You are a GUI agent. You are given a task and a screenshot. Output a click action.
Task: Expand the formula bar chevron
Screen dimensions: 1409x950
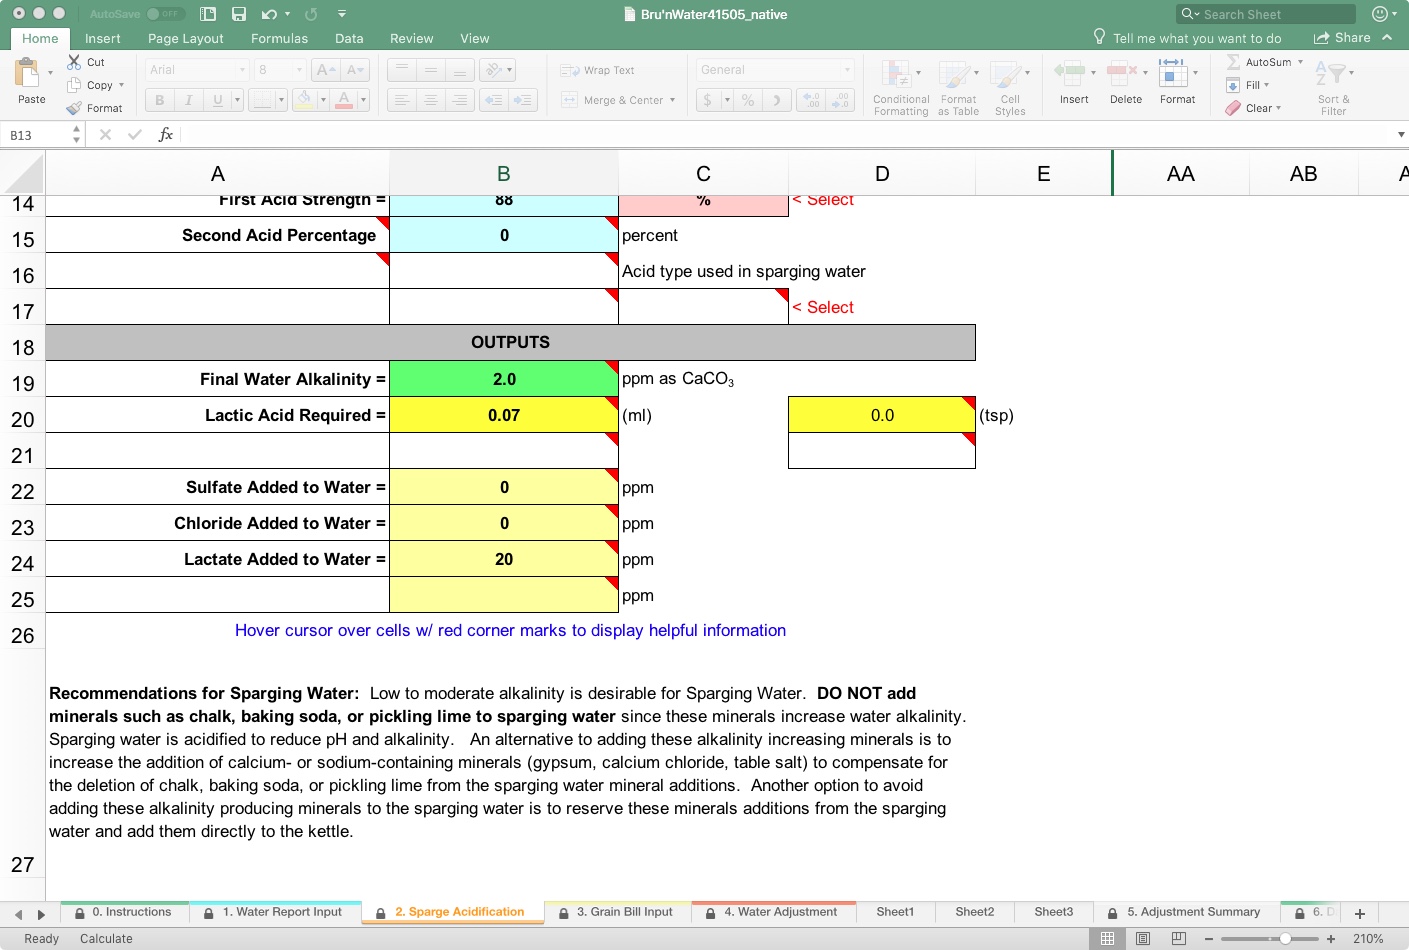[x=1400, y=135]
